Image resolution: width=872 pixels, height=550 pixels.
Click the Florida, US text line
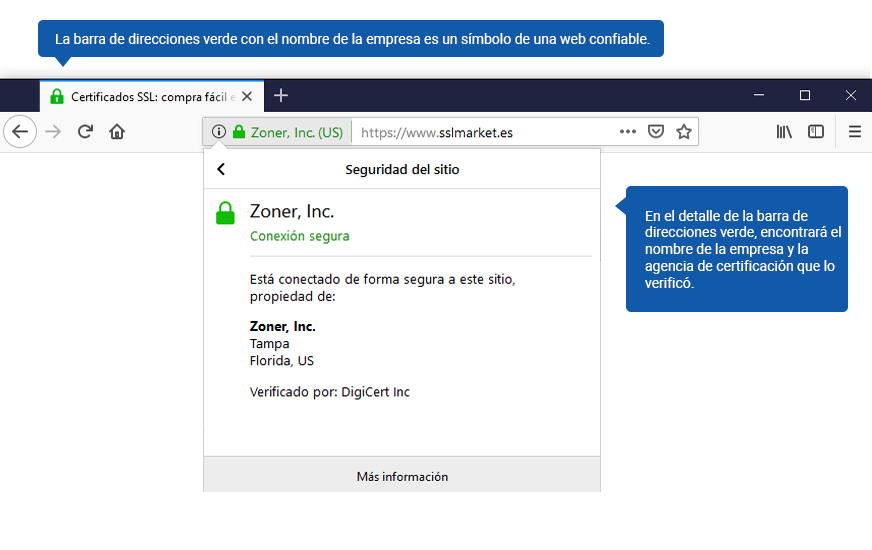point(281,361)
